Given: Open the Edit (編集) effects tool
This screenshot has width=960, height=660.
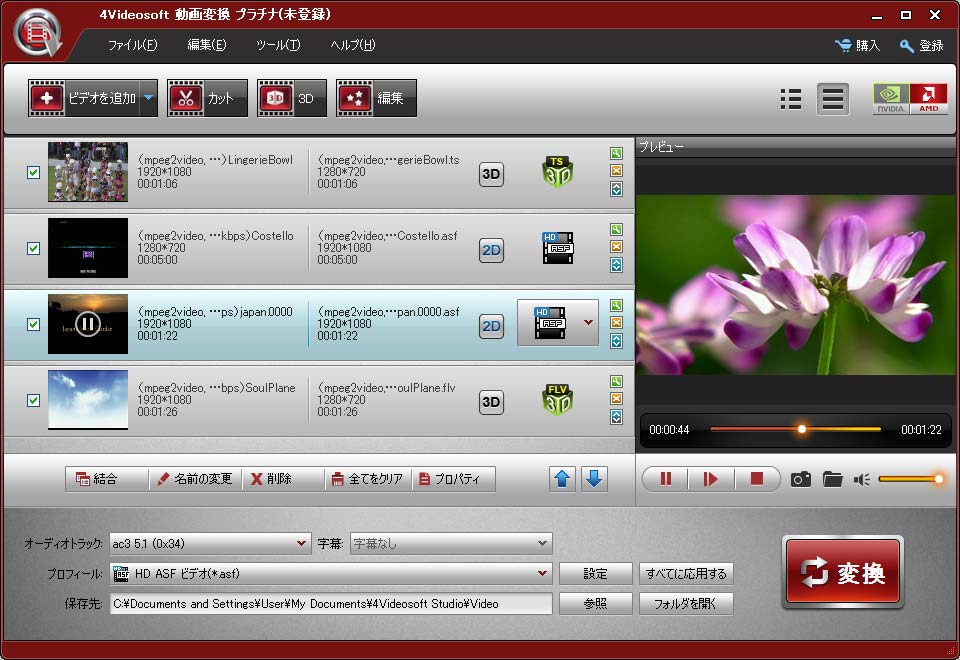Looking at the screenshot, I should pyautogui.click(x=376, y=98).
